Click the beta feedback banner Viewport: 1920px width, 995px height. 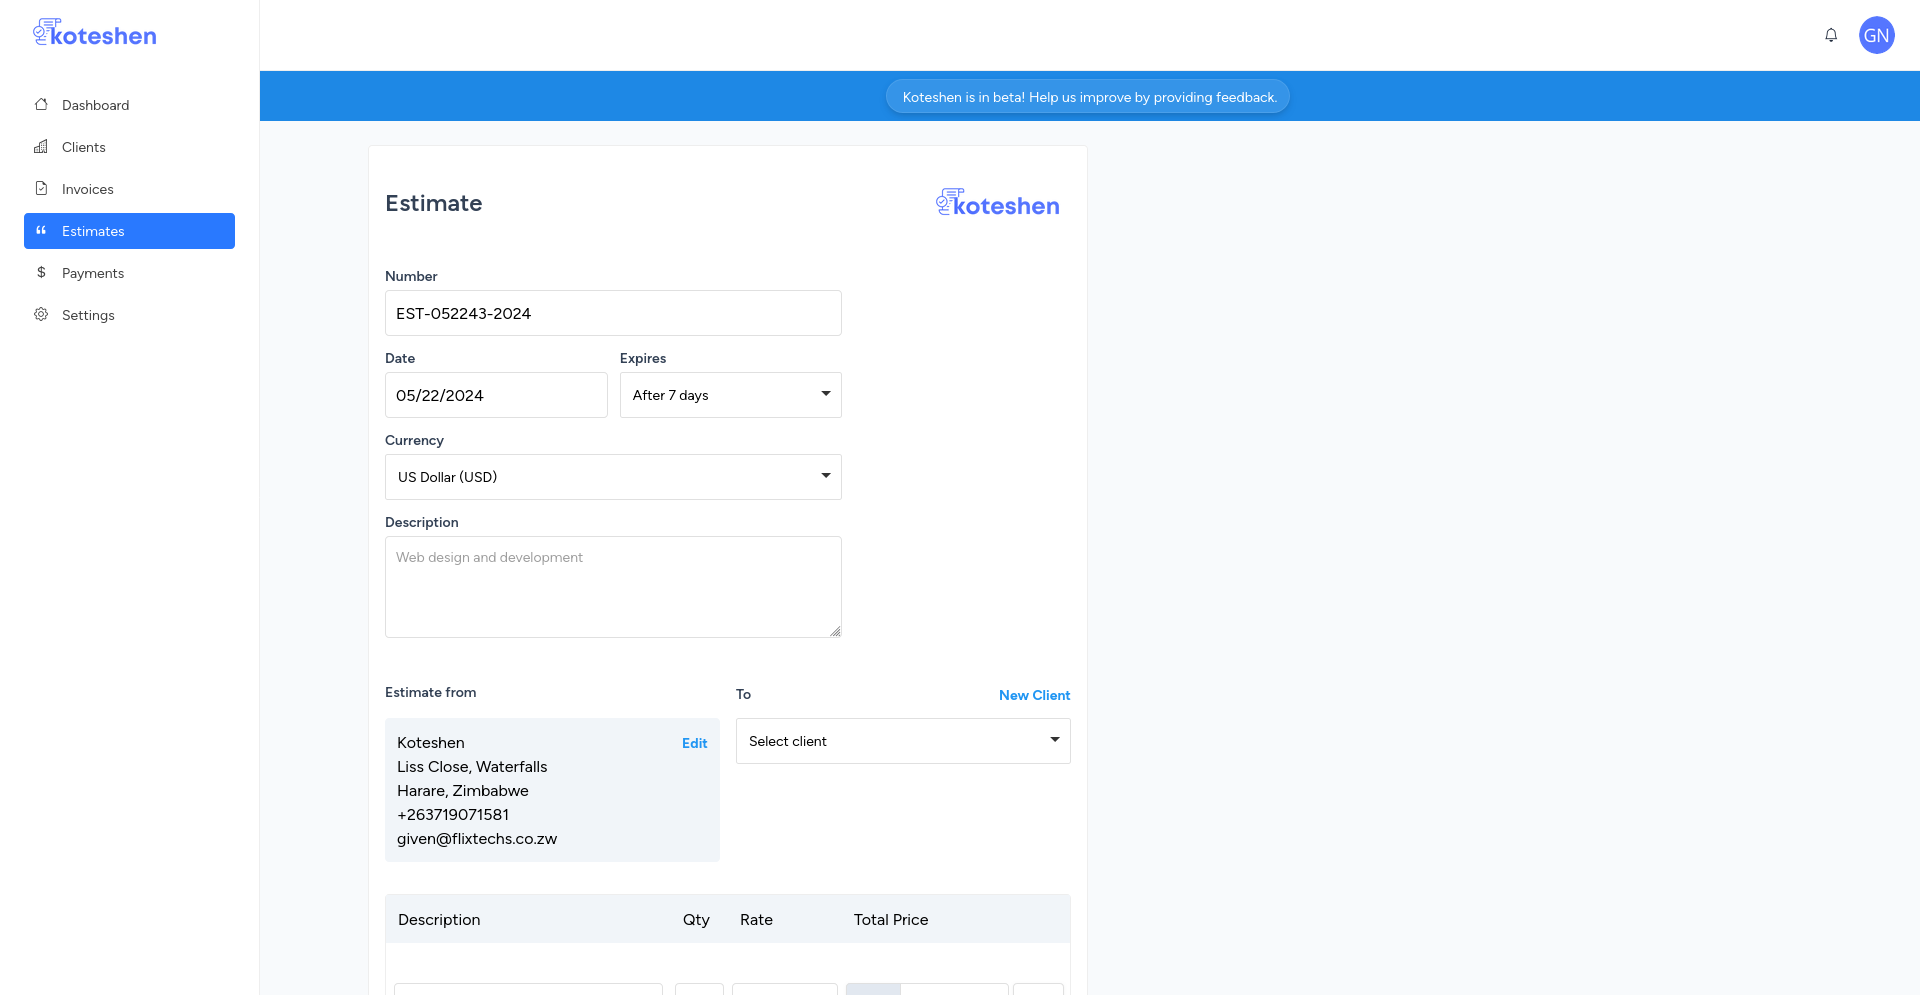1088,96
